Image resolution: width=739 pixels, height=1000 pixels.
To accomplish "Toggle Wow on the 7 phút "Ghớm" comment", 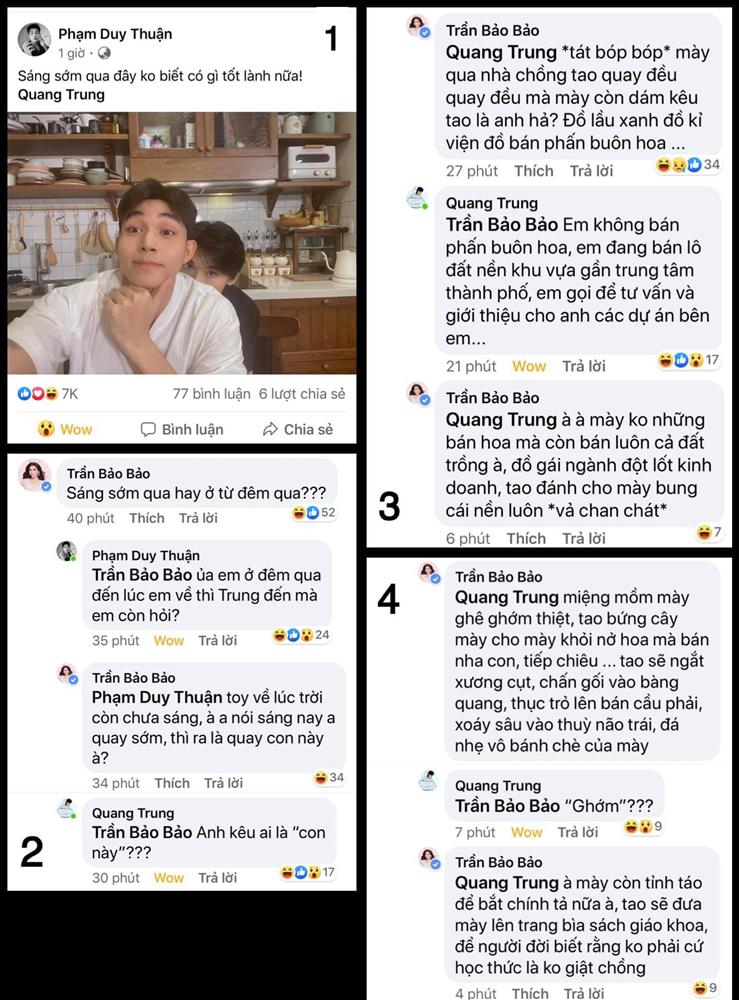I will pos(526,832).
